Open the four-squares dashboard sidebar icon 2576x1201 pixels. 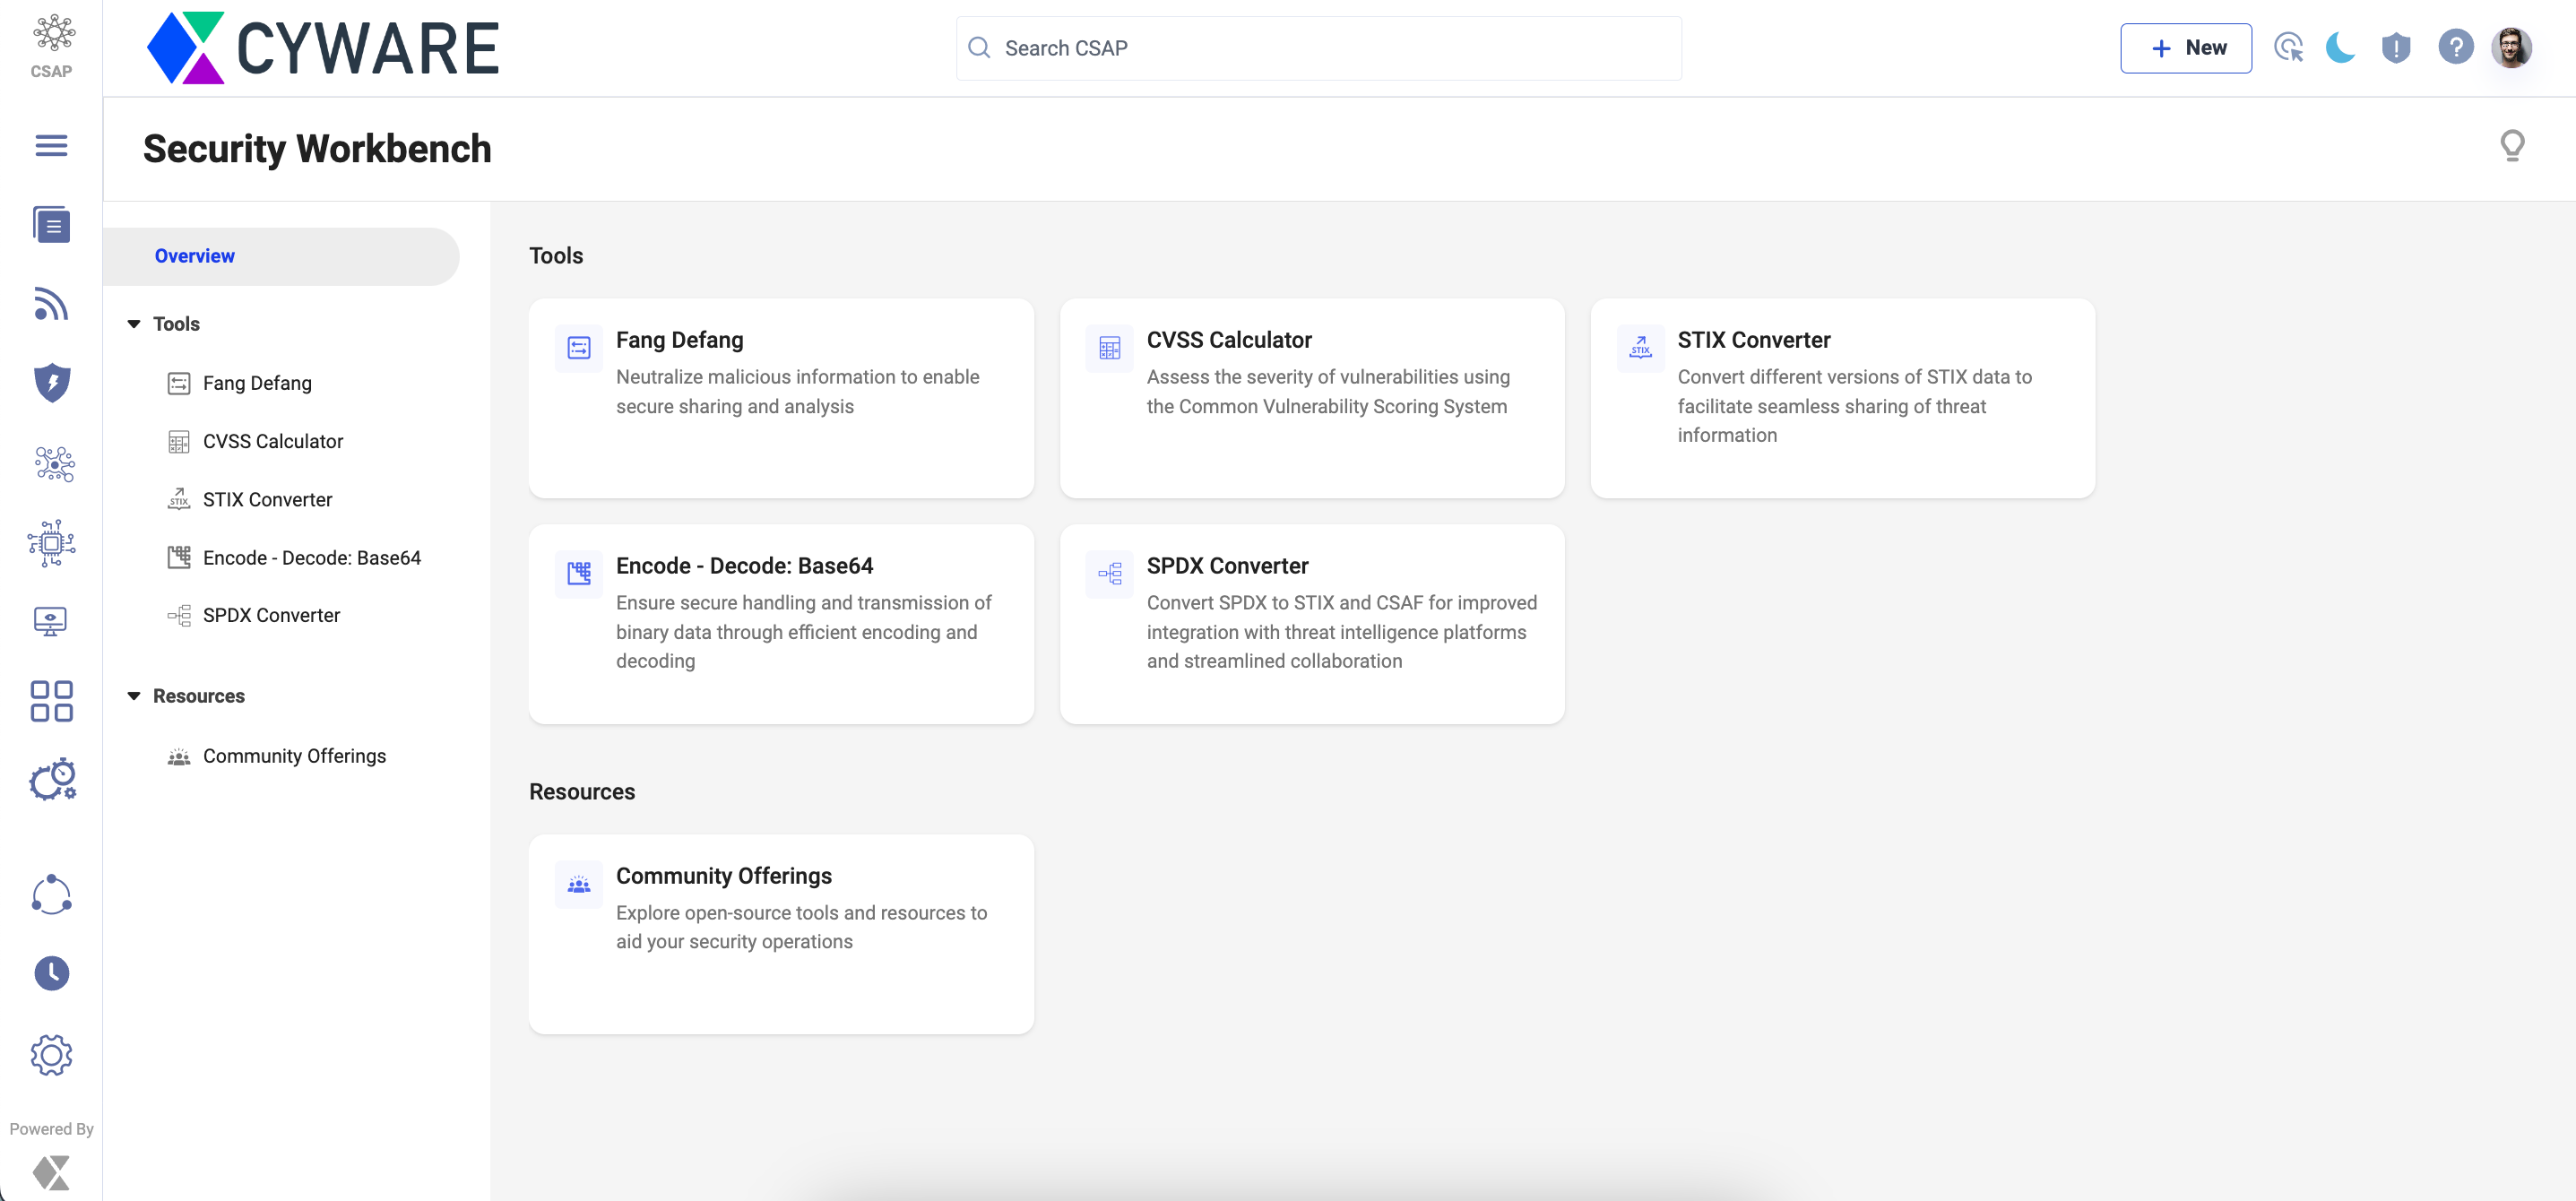click(x=51, y=701)
